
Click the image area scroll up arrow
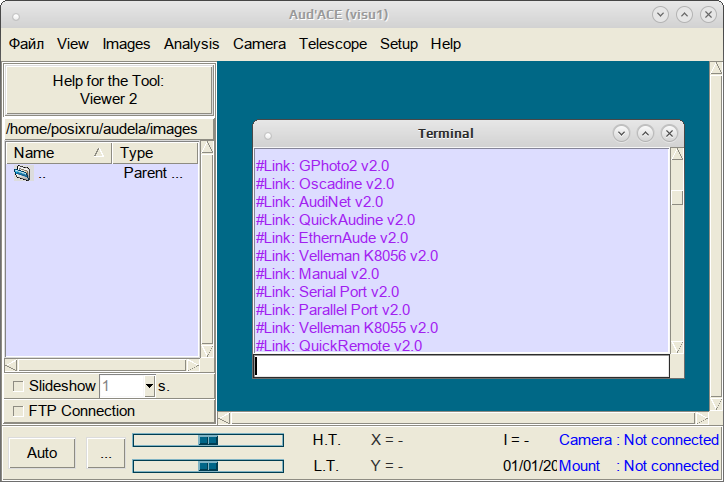point(716,68)
